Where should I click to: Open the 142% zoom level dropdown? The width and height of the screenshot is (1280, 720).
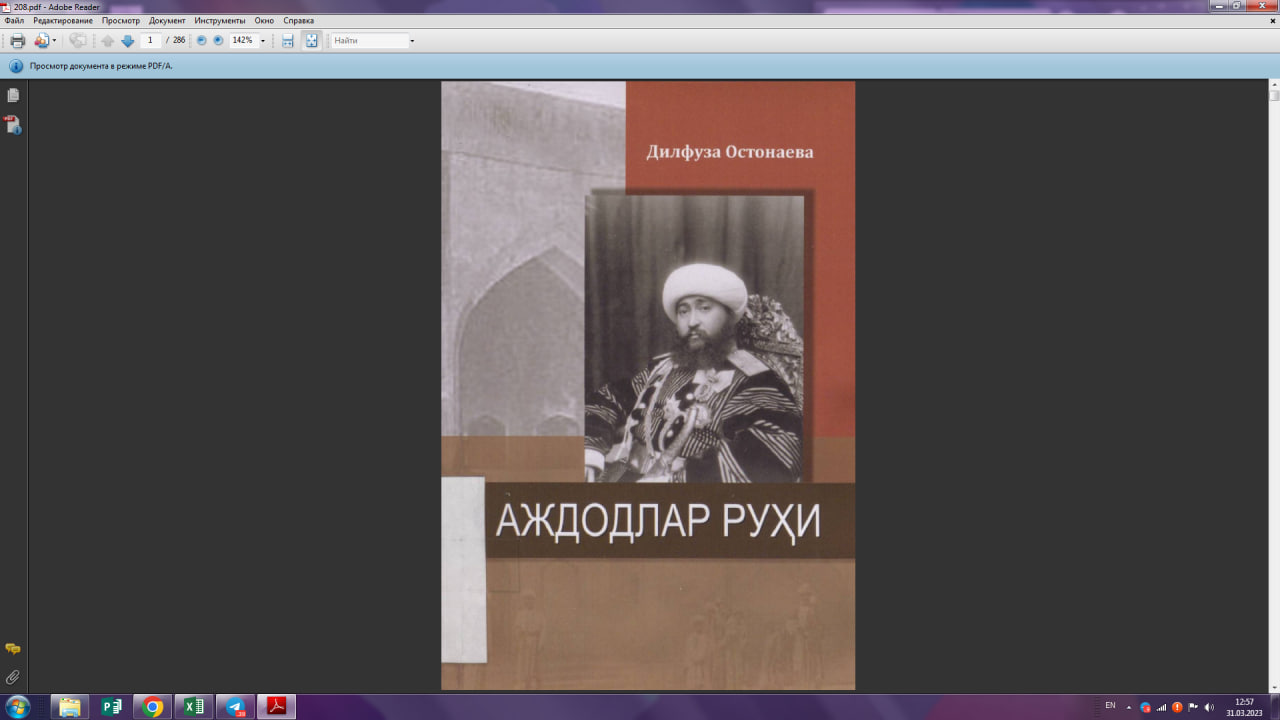coord(263,40)
